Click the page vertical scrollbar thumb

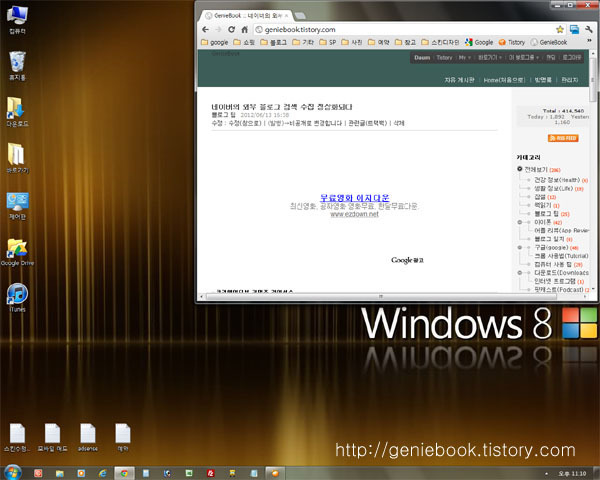click(592, 79)
